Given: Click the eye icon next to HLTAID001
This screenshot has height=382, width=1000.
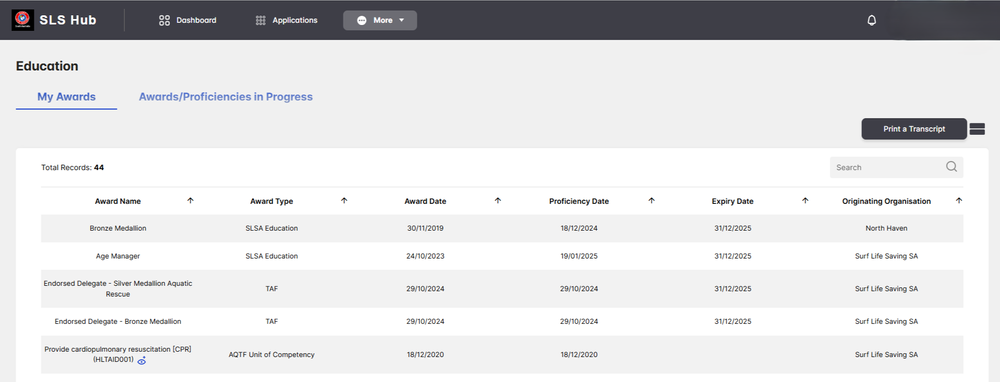Looking at the screenshot, I should [142, 362].
